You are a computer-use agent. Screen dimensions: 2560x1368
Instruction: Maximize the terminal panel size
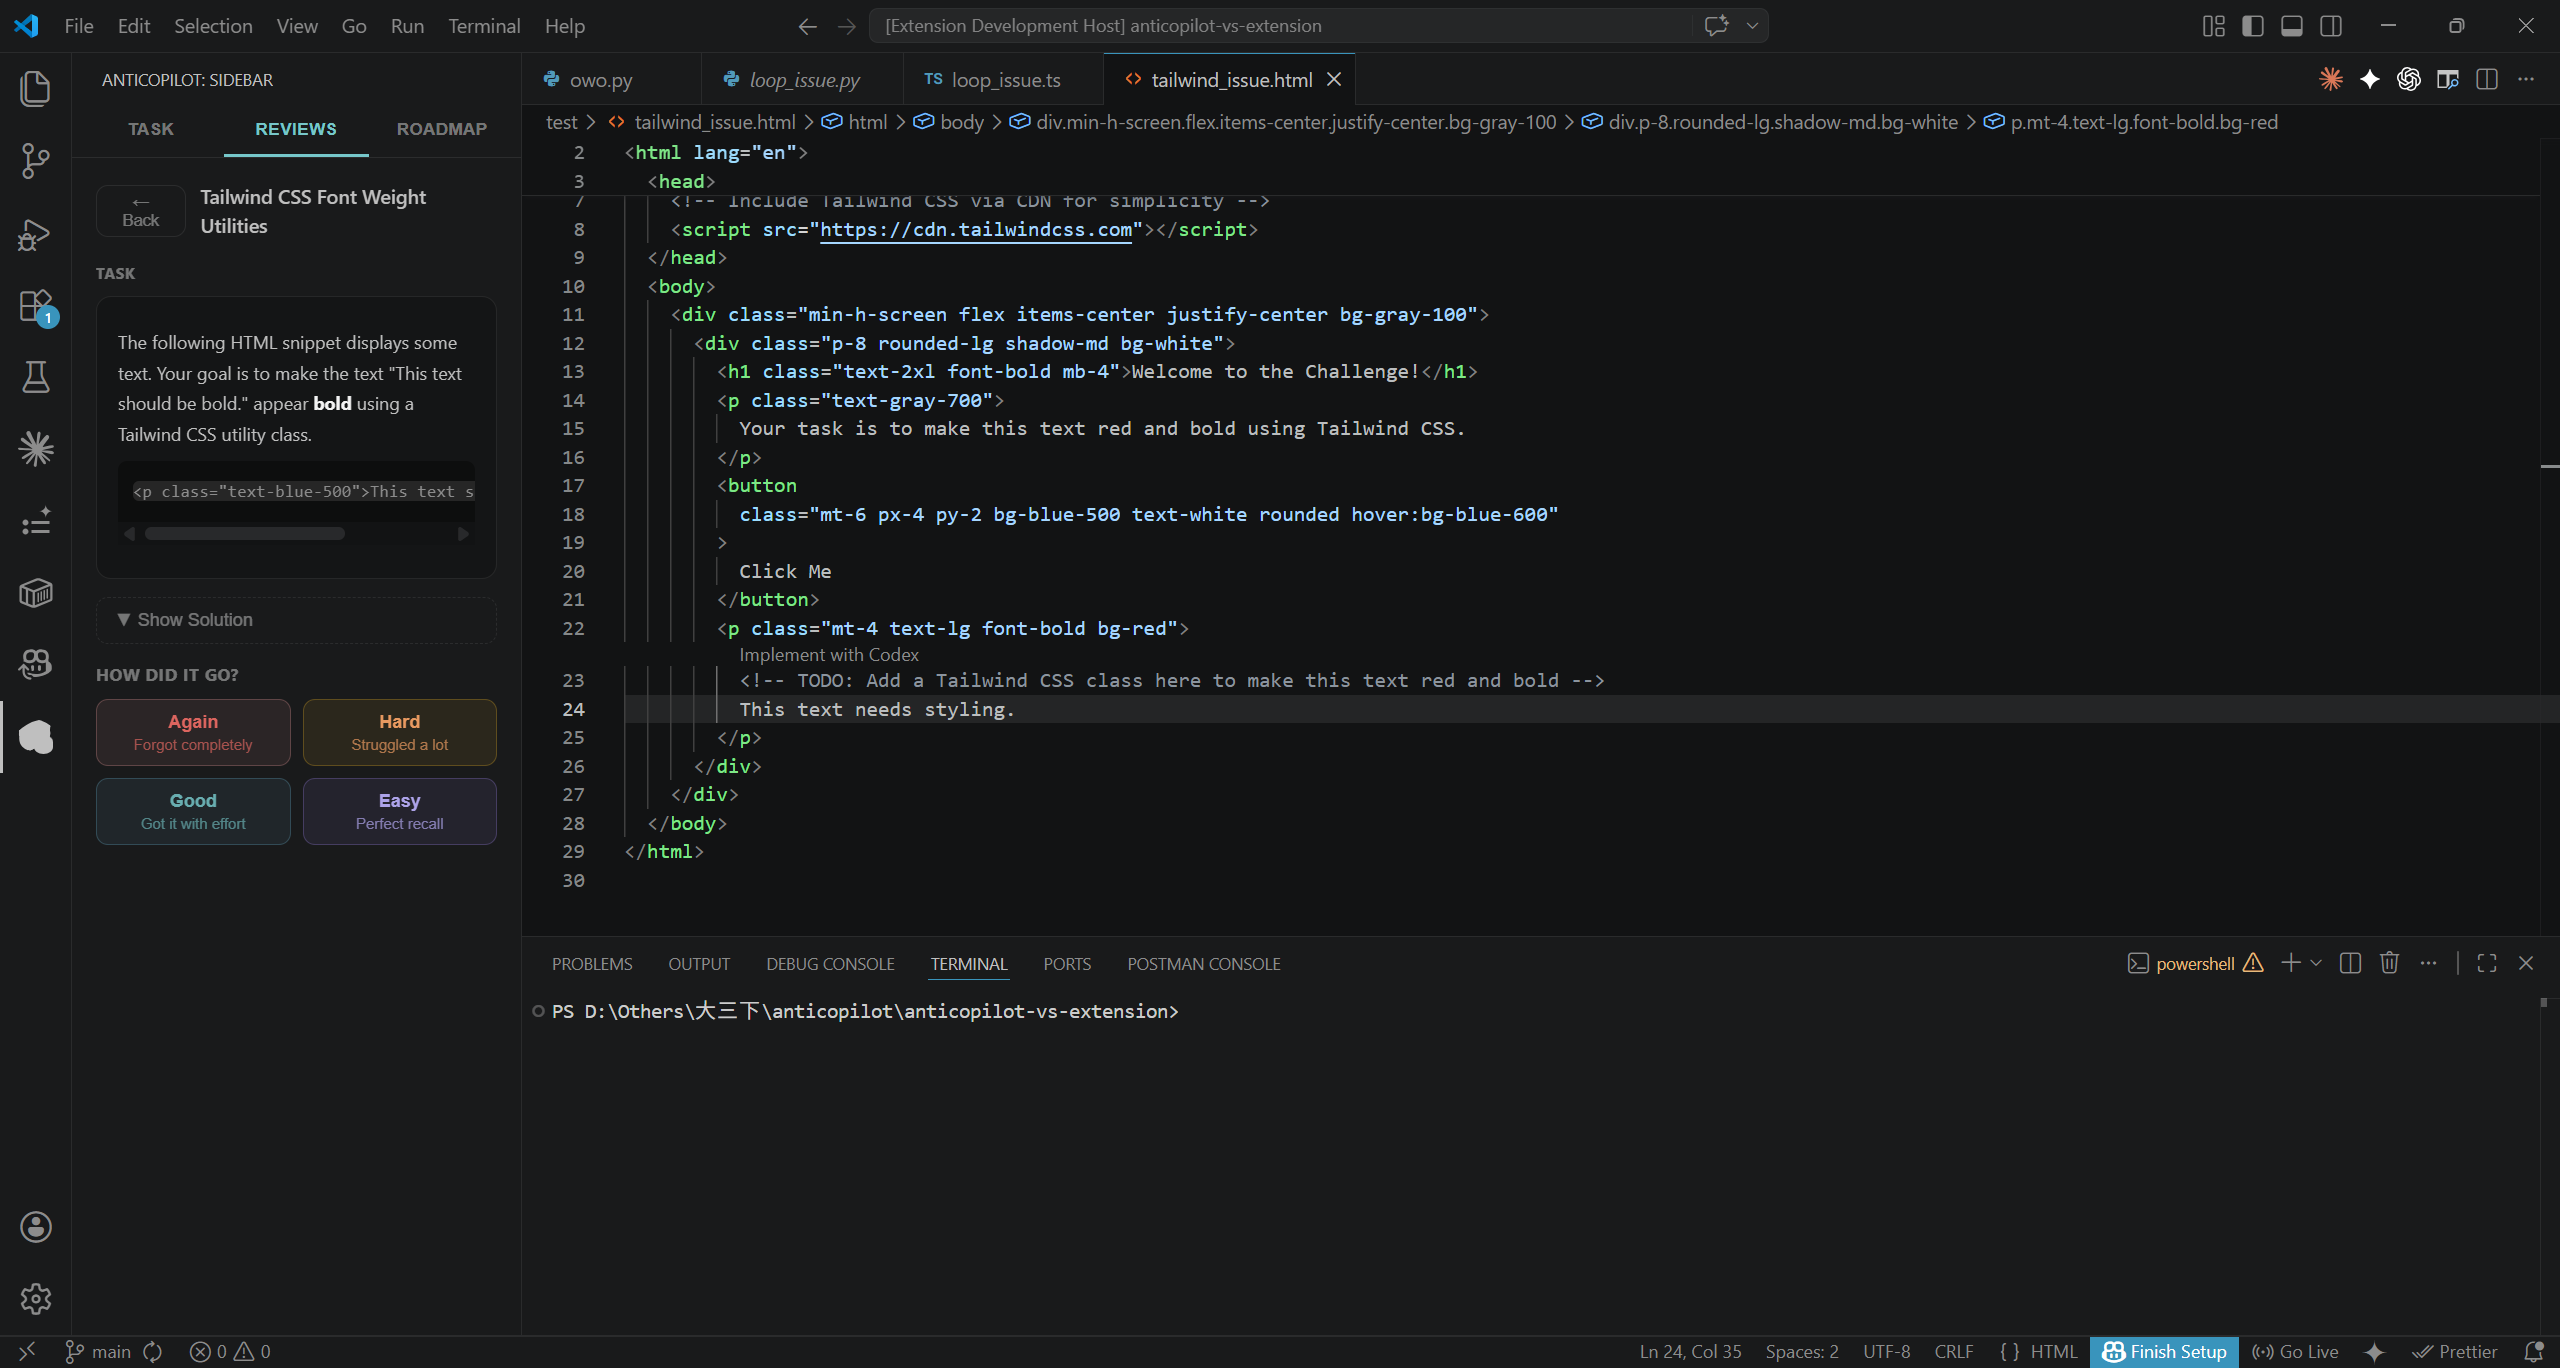(x=2487, y=963)
